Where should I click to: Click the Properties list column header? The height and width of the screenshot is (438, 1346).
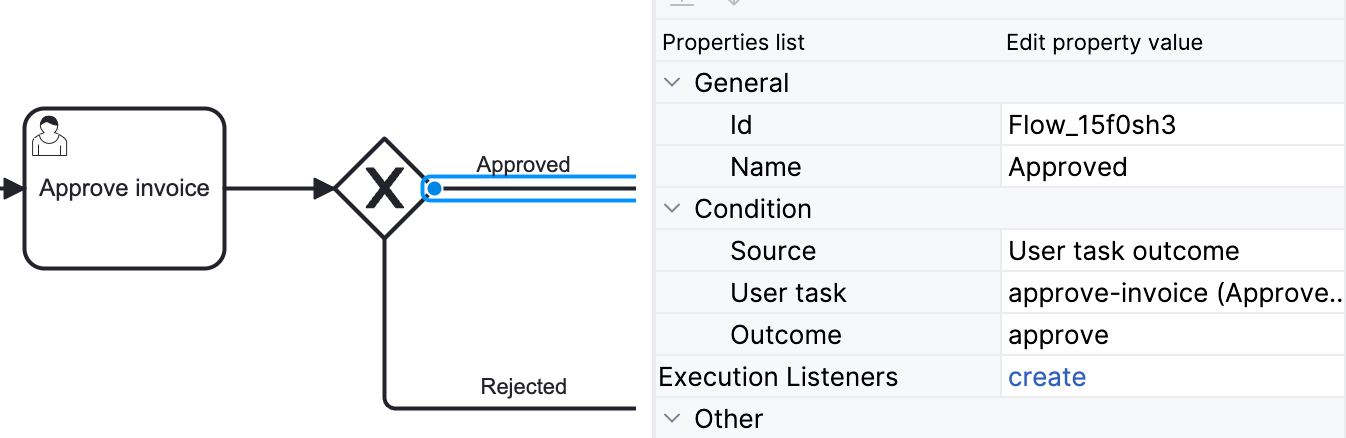coord(733,43)
